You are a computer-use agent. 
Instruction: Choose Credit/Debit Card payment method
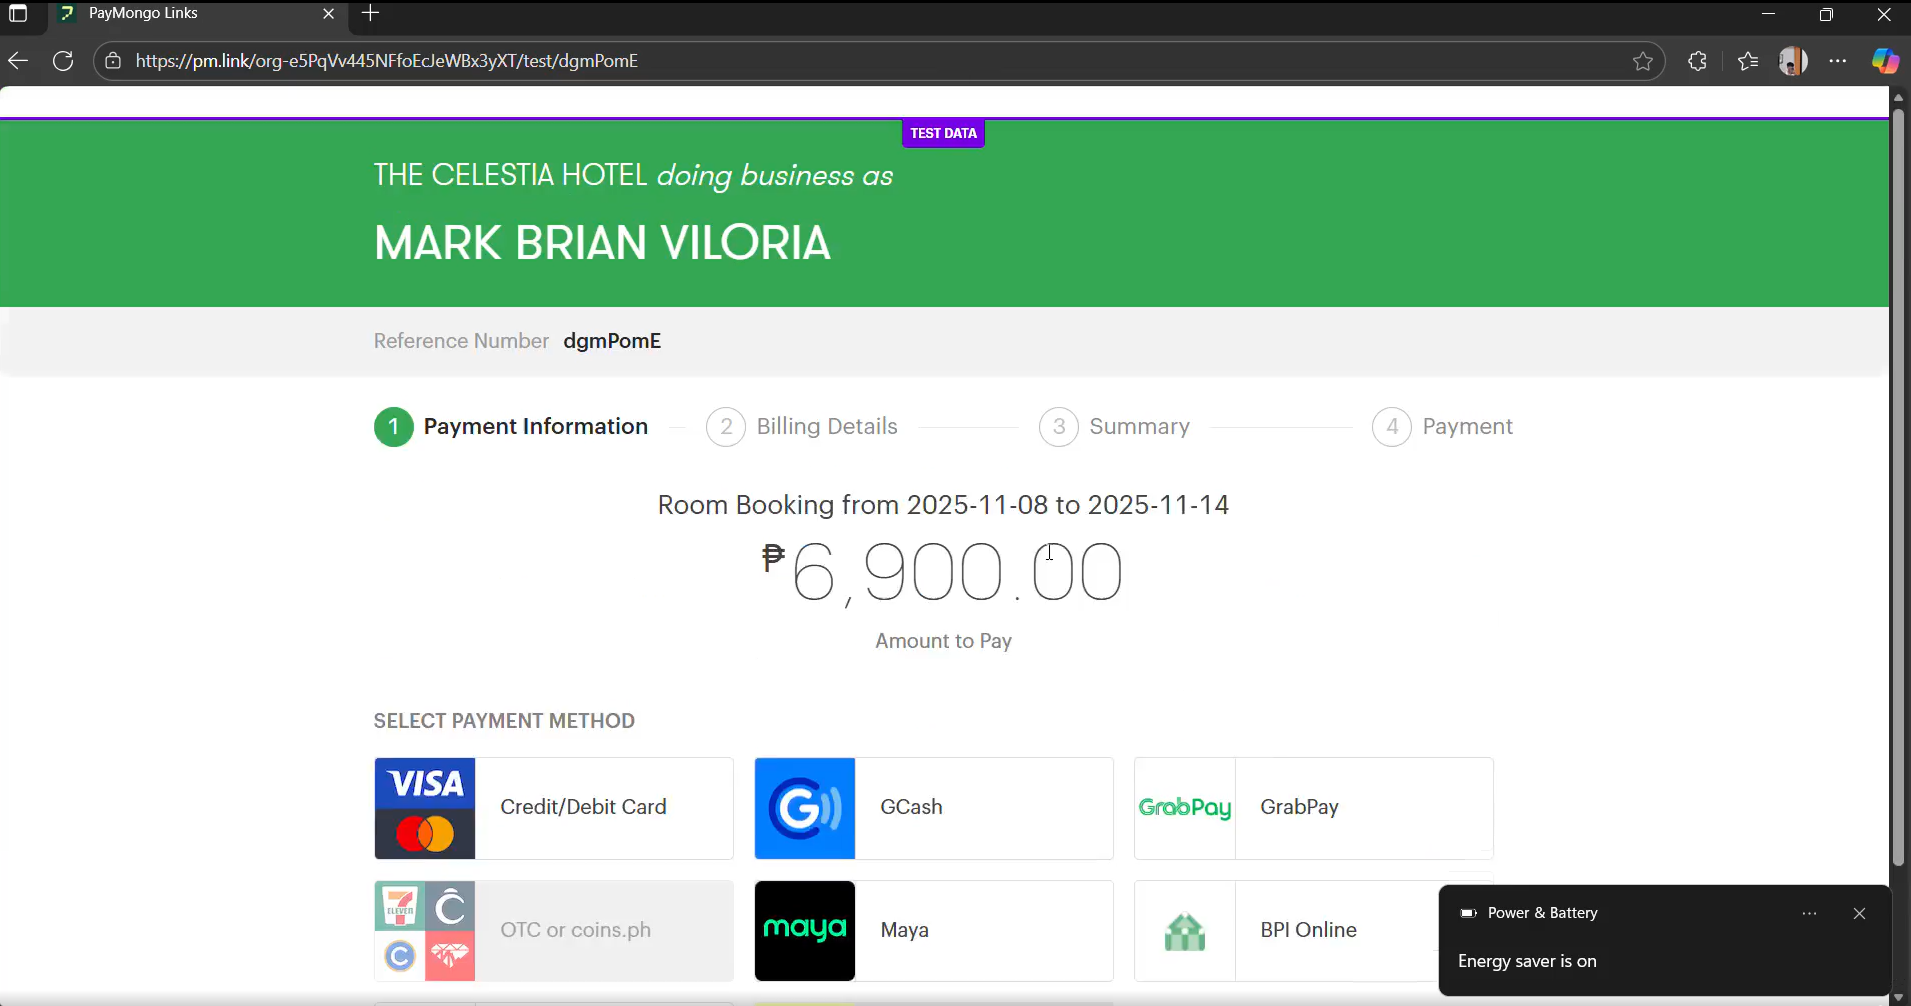point(554,808)
